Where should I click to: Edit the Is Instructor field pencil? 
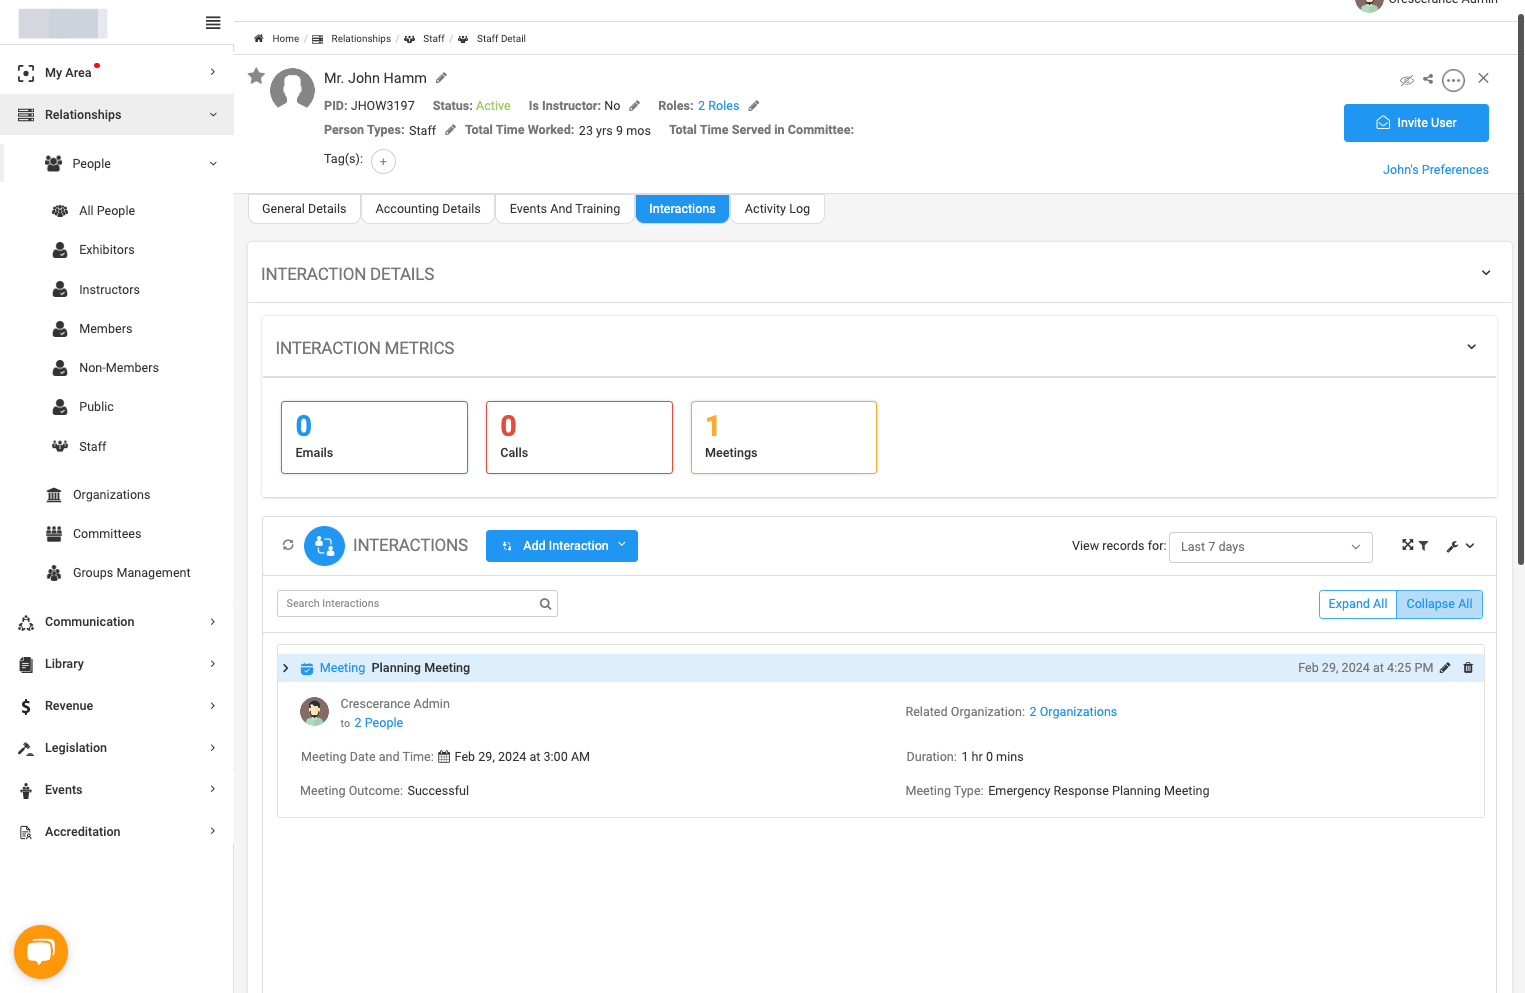coord(634,106)
